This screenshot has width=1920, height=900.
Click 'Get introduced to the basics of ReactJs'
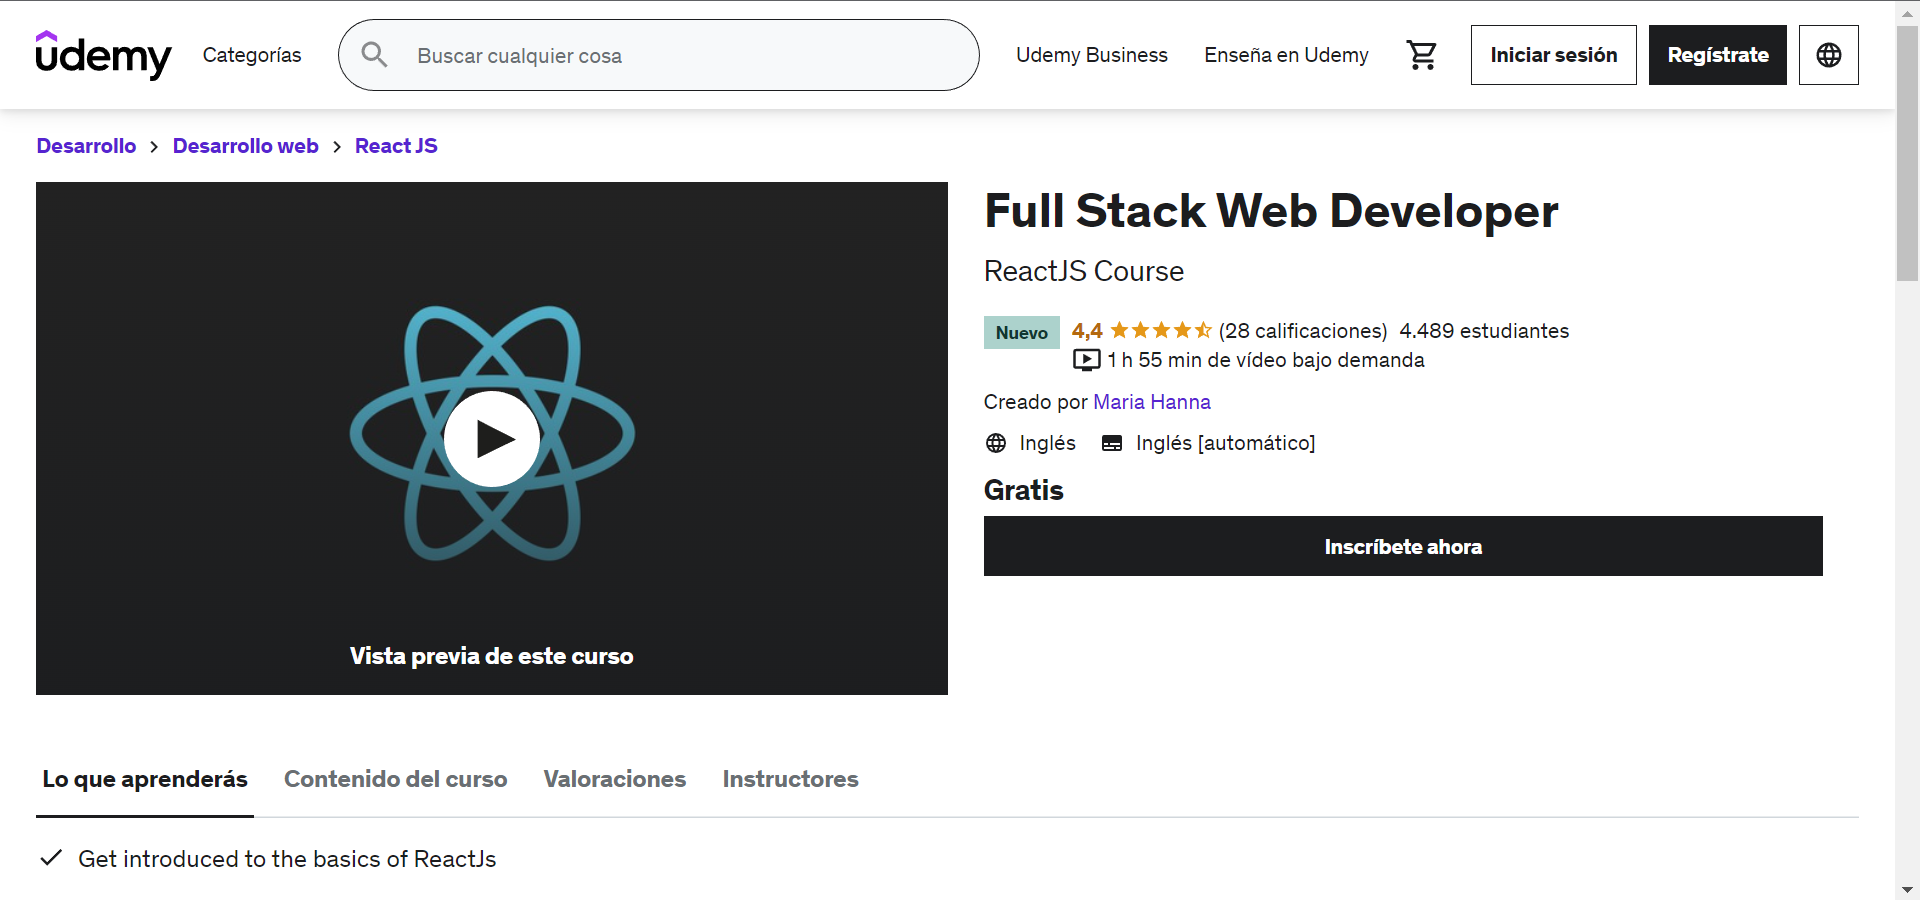point(287,859)
